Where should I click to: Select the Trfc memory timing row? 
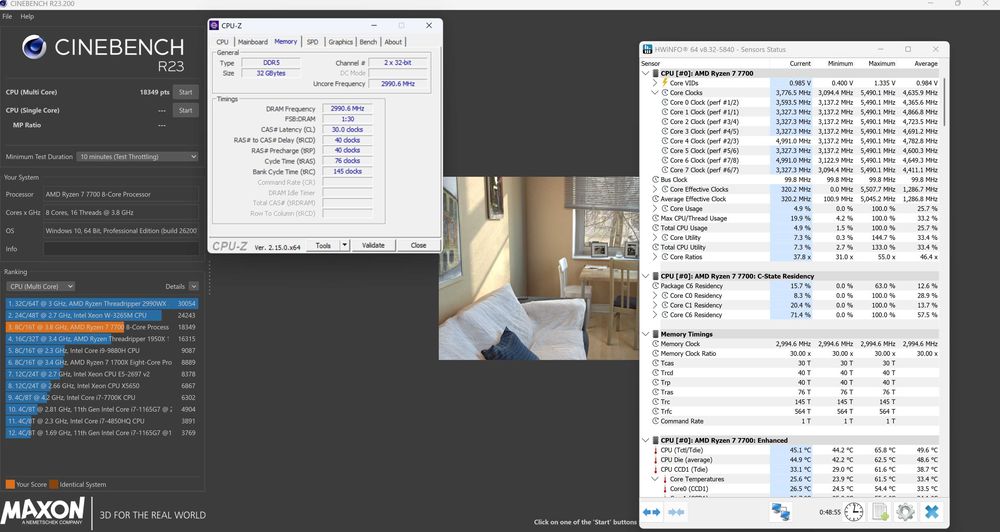791,411
